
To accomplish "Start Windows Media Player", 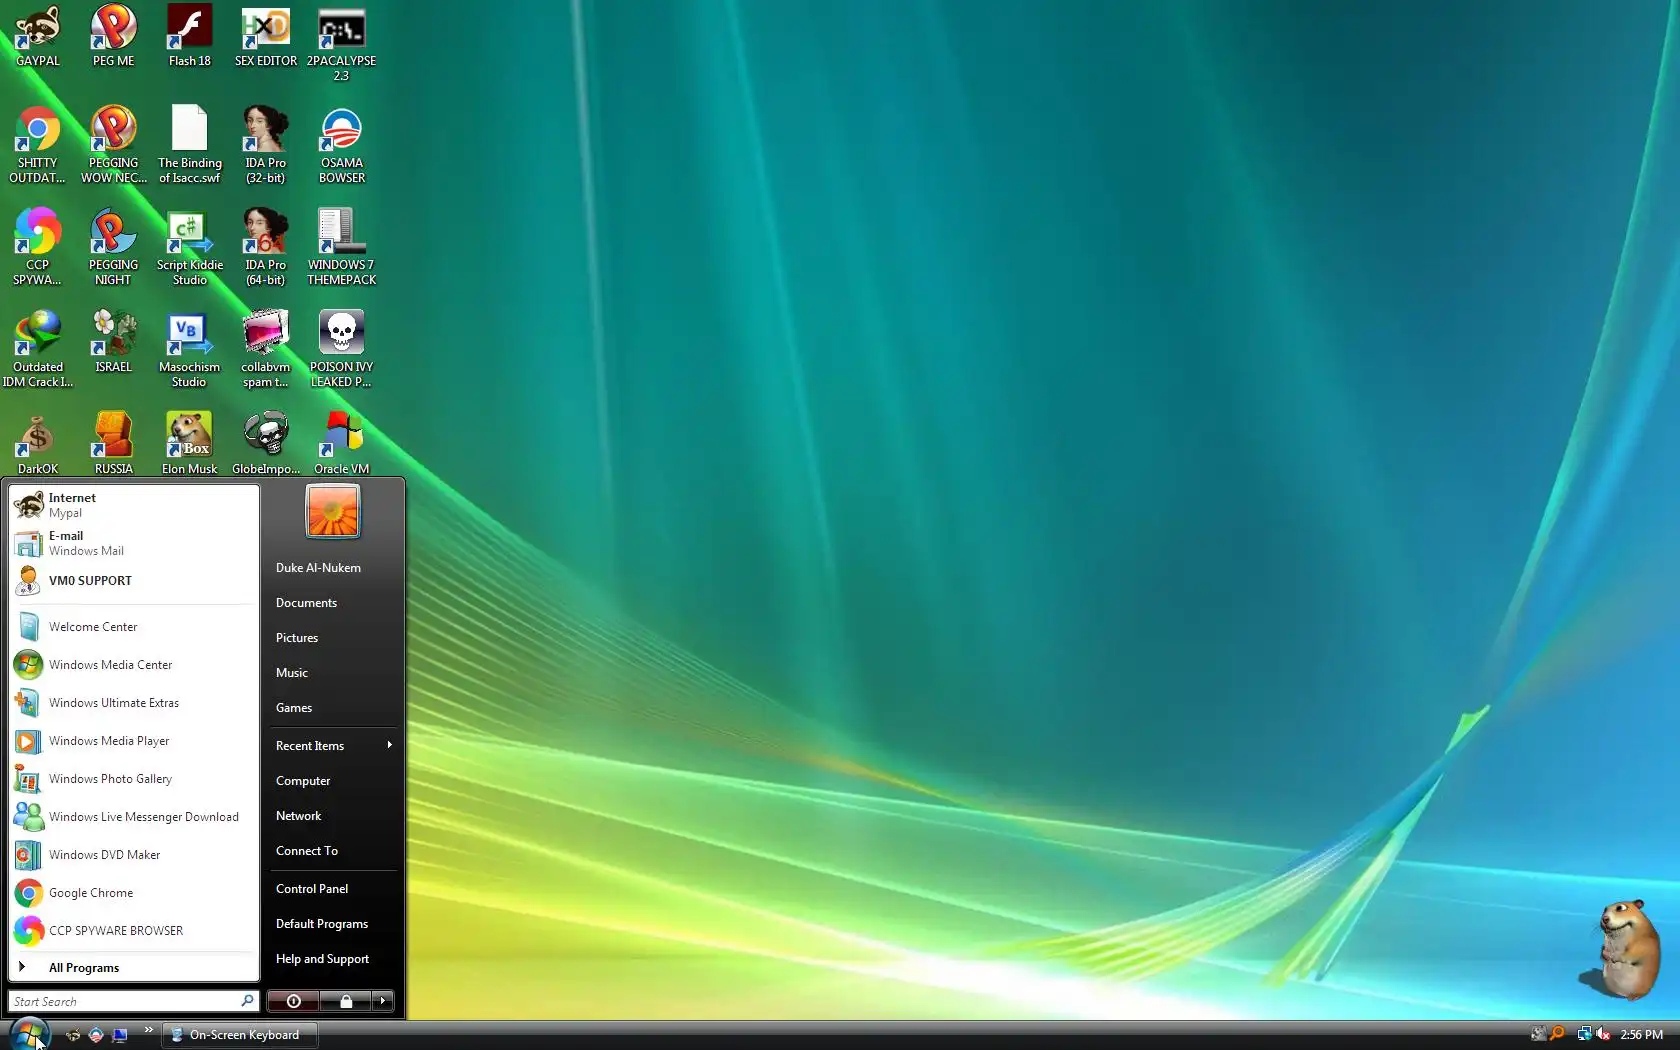I will (x=134, y=741).
